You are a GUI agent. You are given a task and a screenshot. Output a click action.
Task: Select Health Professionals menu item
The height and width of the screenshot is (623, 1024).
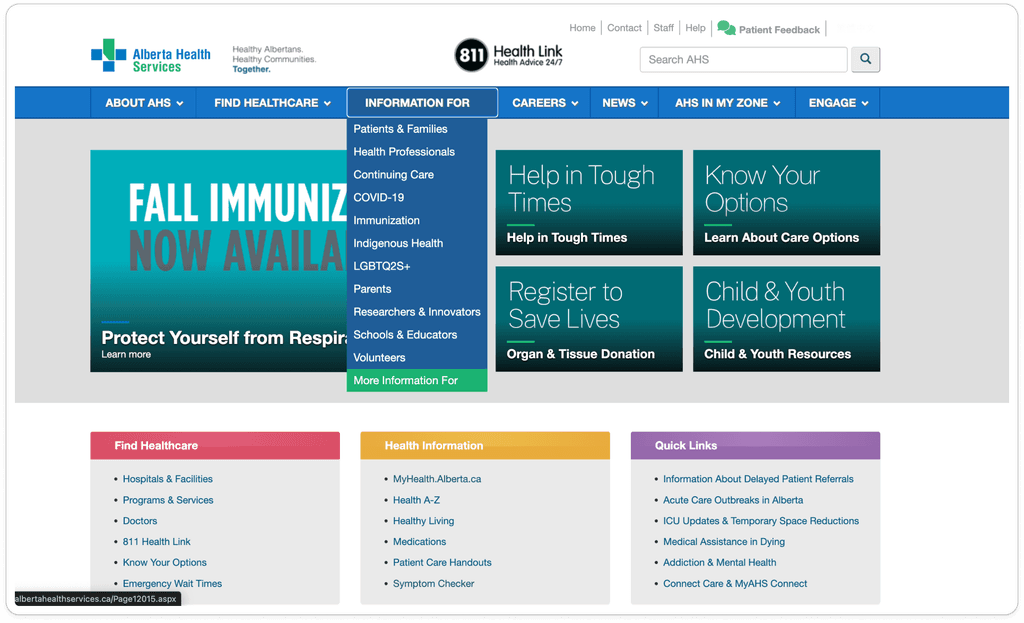tap(417, 152)
